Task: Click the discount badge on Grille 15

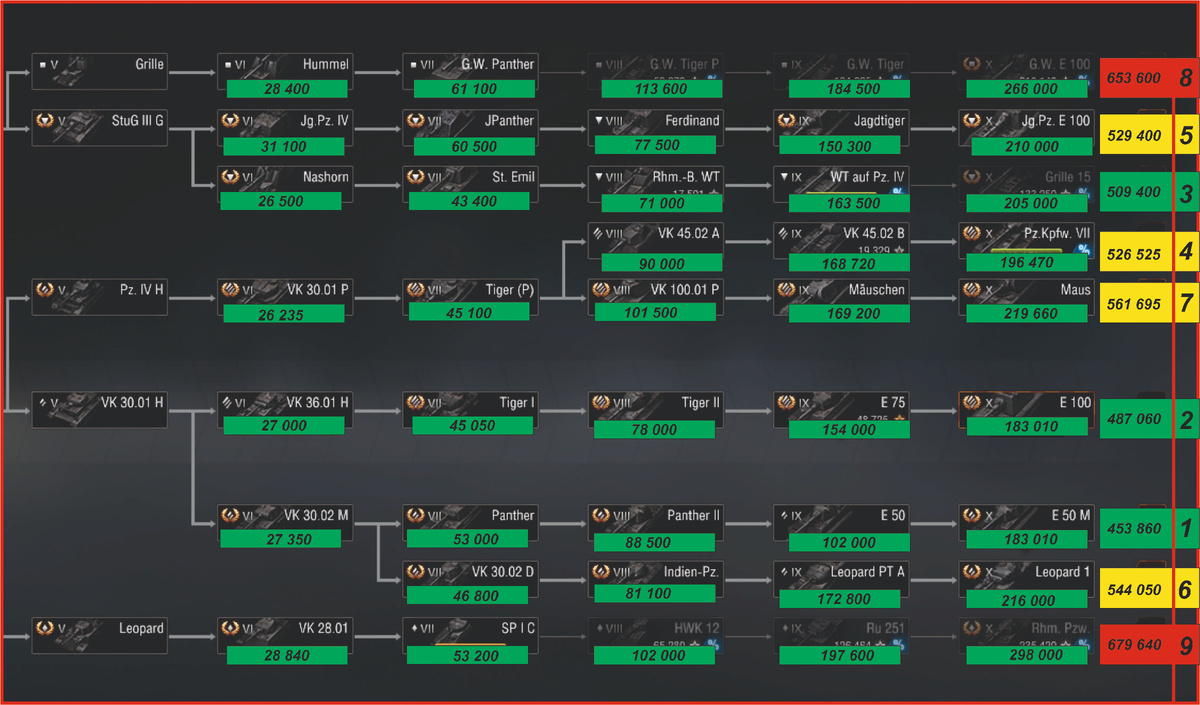Action: 1085,191
